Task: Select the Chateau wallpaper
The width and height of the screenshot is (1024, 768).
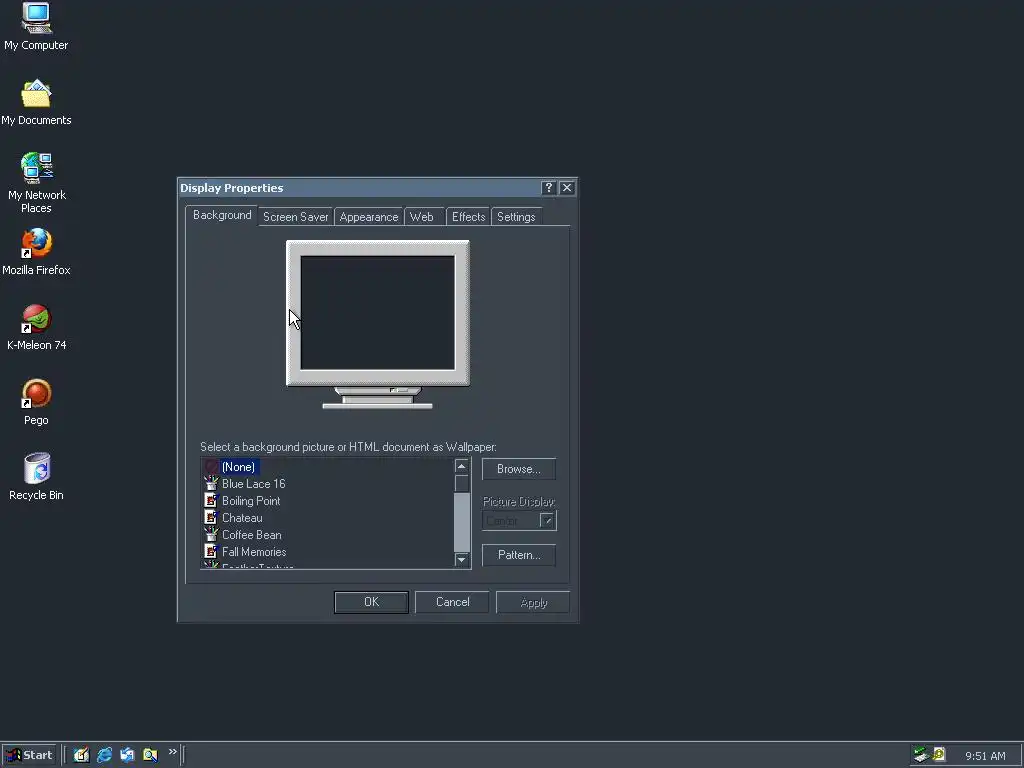Action: tap(242, 518)
